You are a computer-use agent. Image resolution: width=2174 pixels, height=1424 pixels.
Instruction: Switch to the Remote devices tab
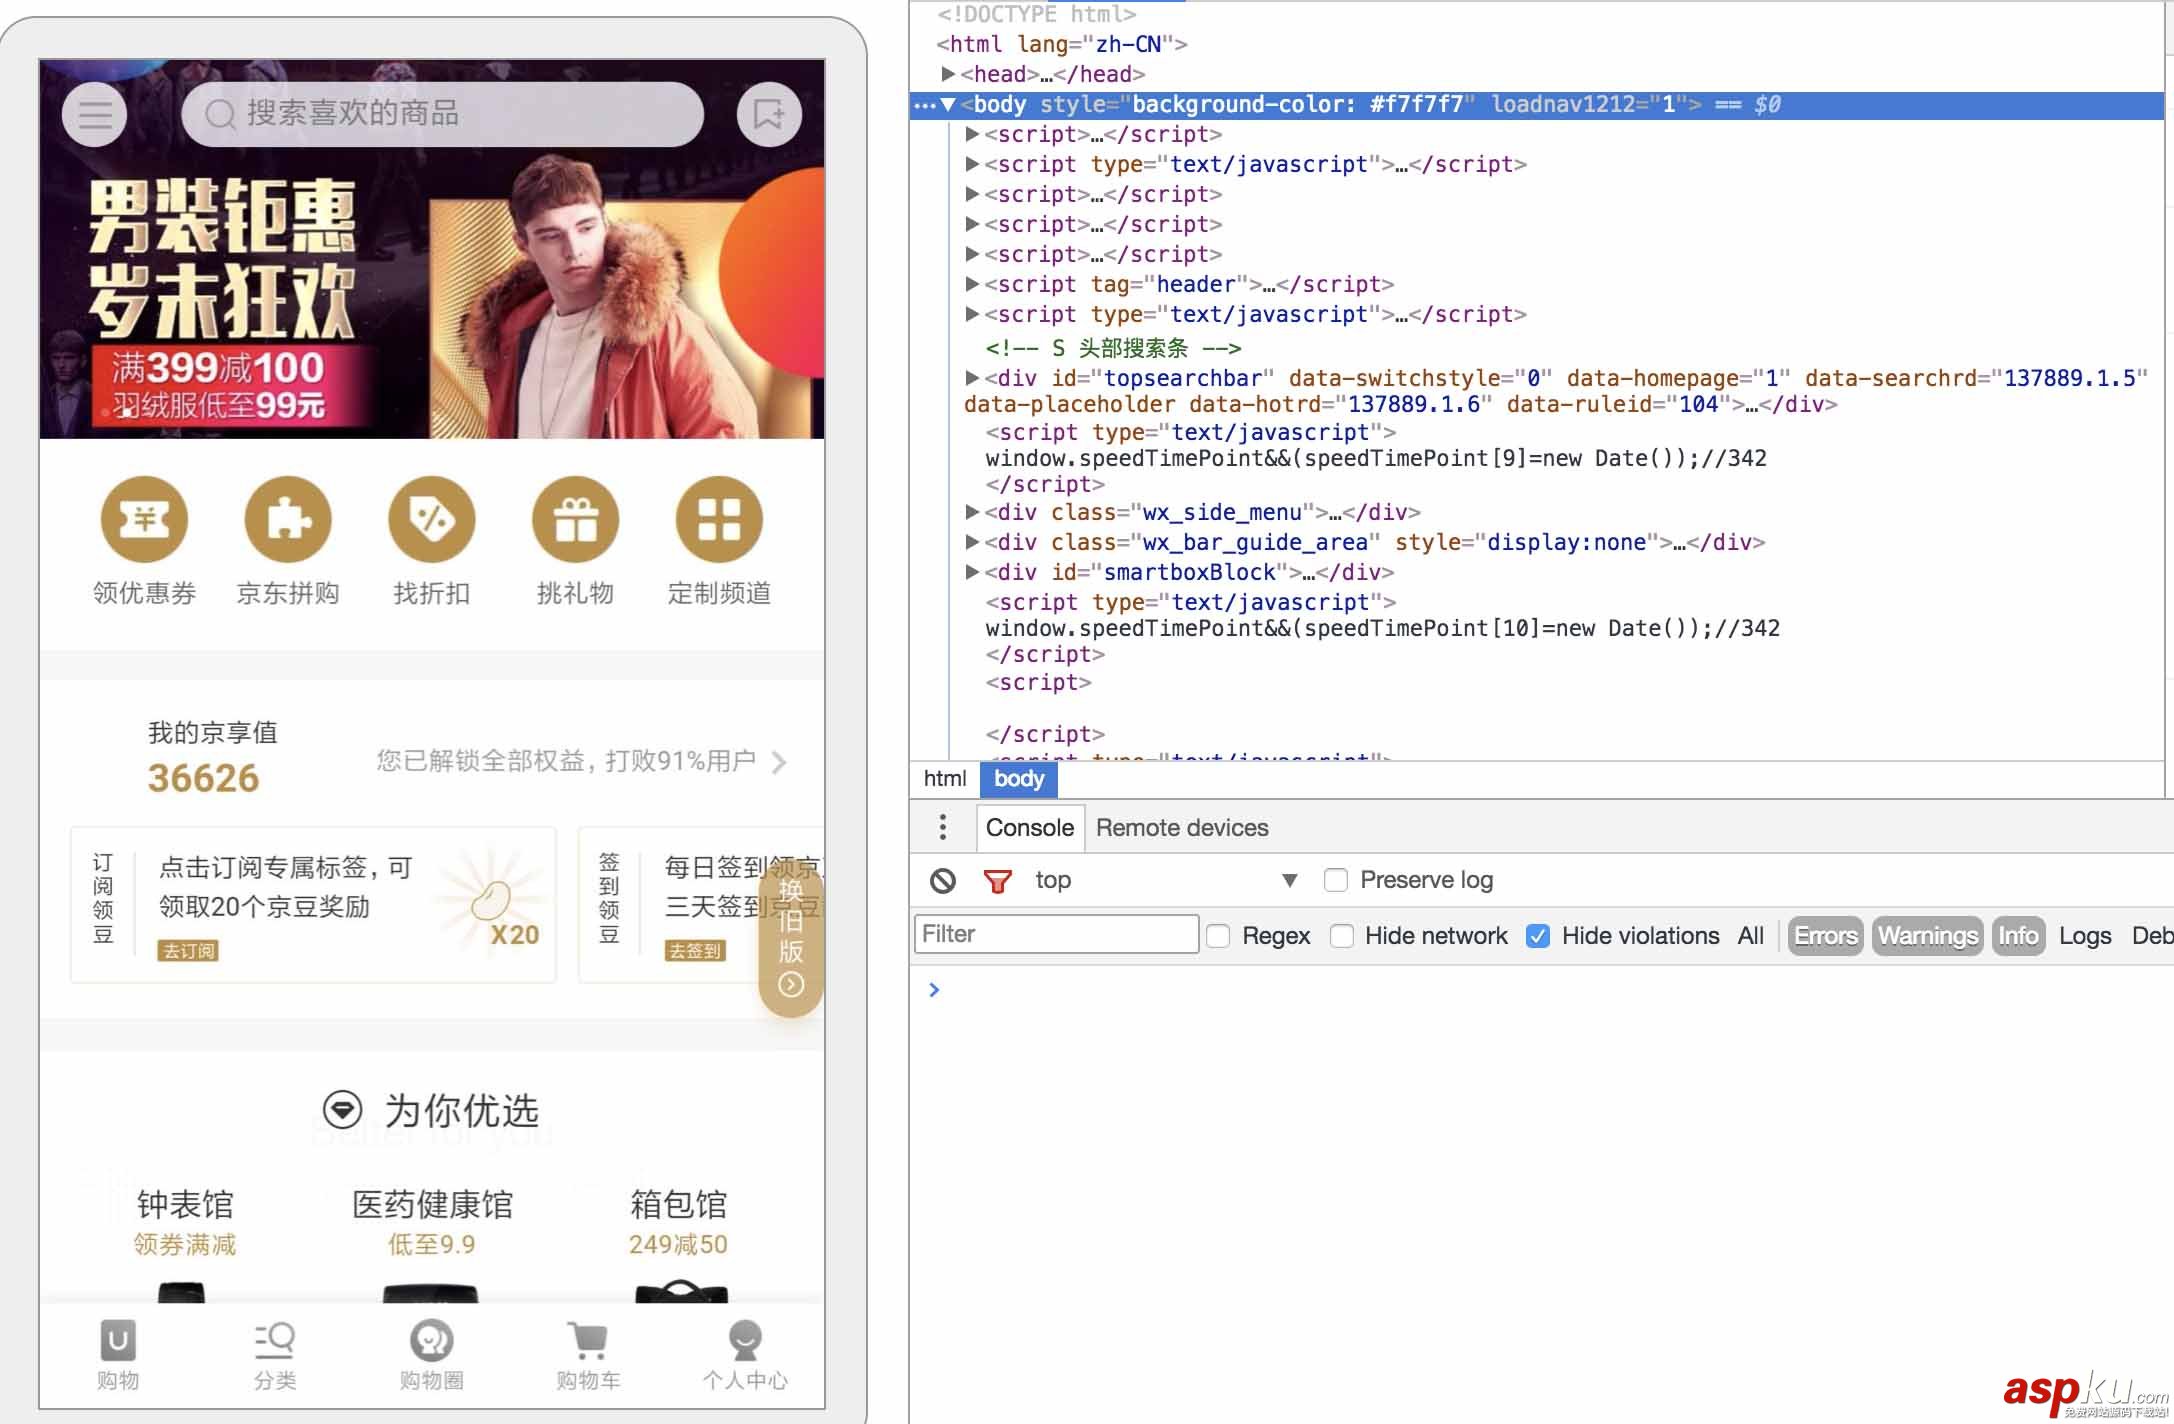pyautogui.click(x=1181, y=828)
